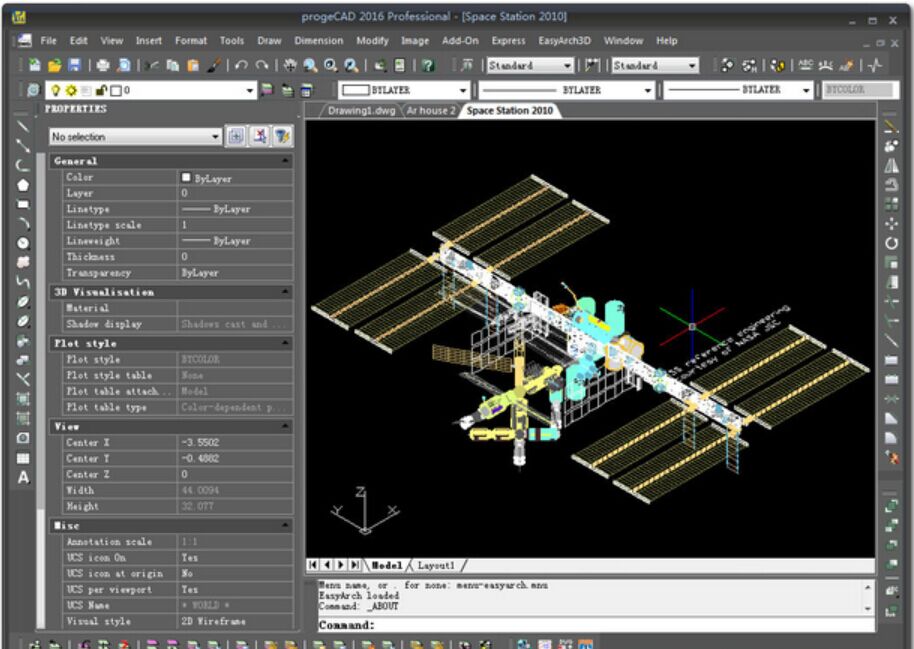Jump to the first layout tab with the arrow
The height and width of the screenshot is (649, 914).
[313, 564]
